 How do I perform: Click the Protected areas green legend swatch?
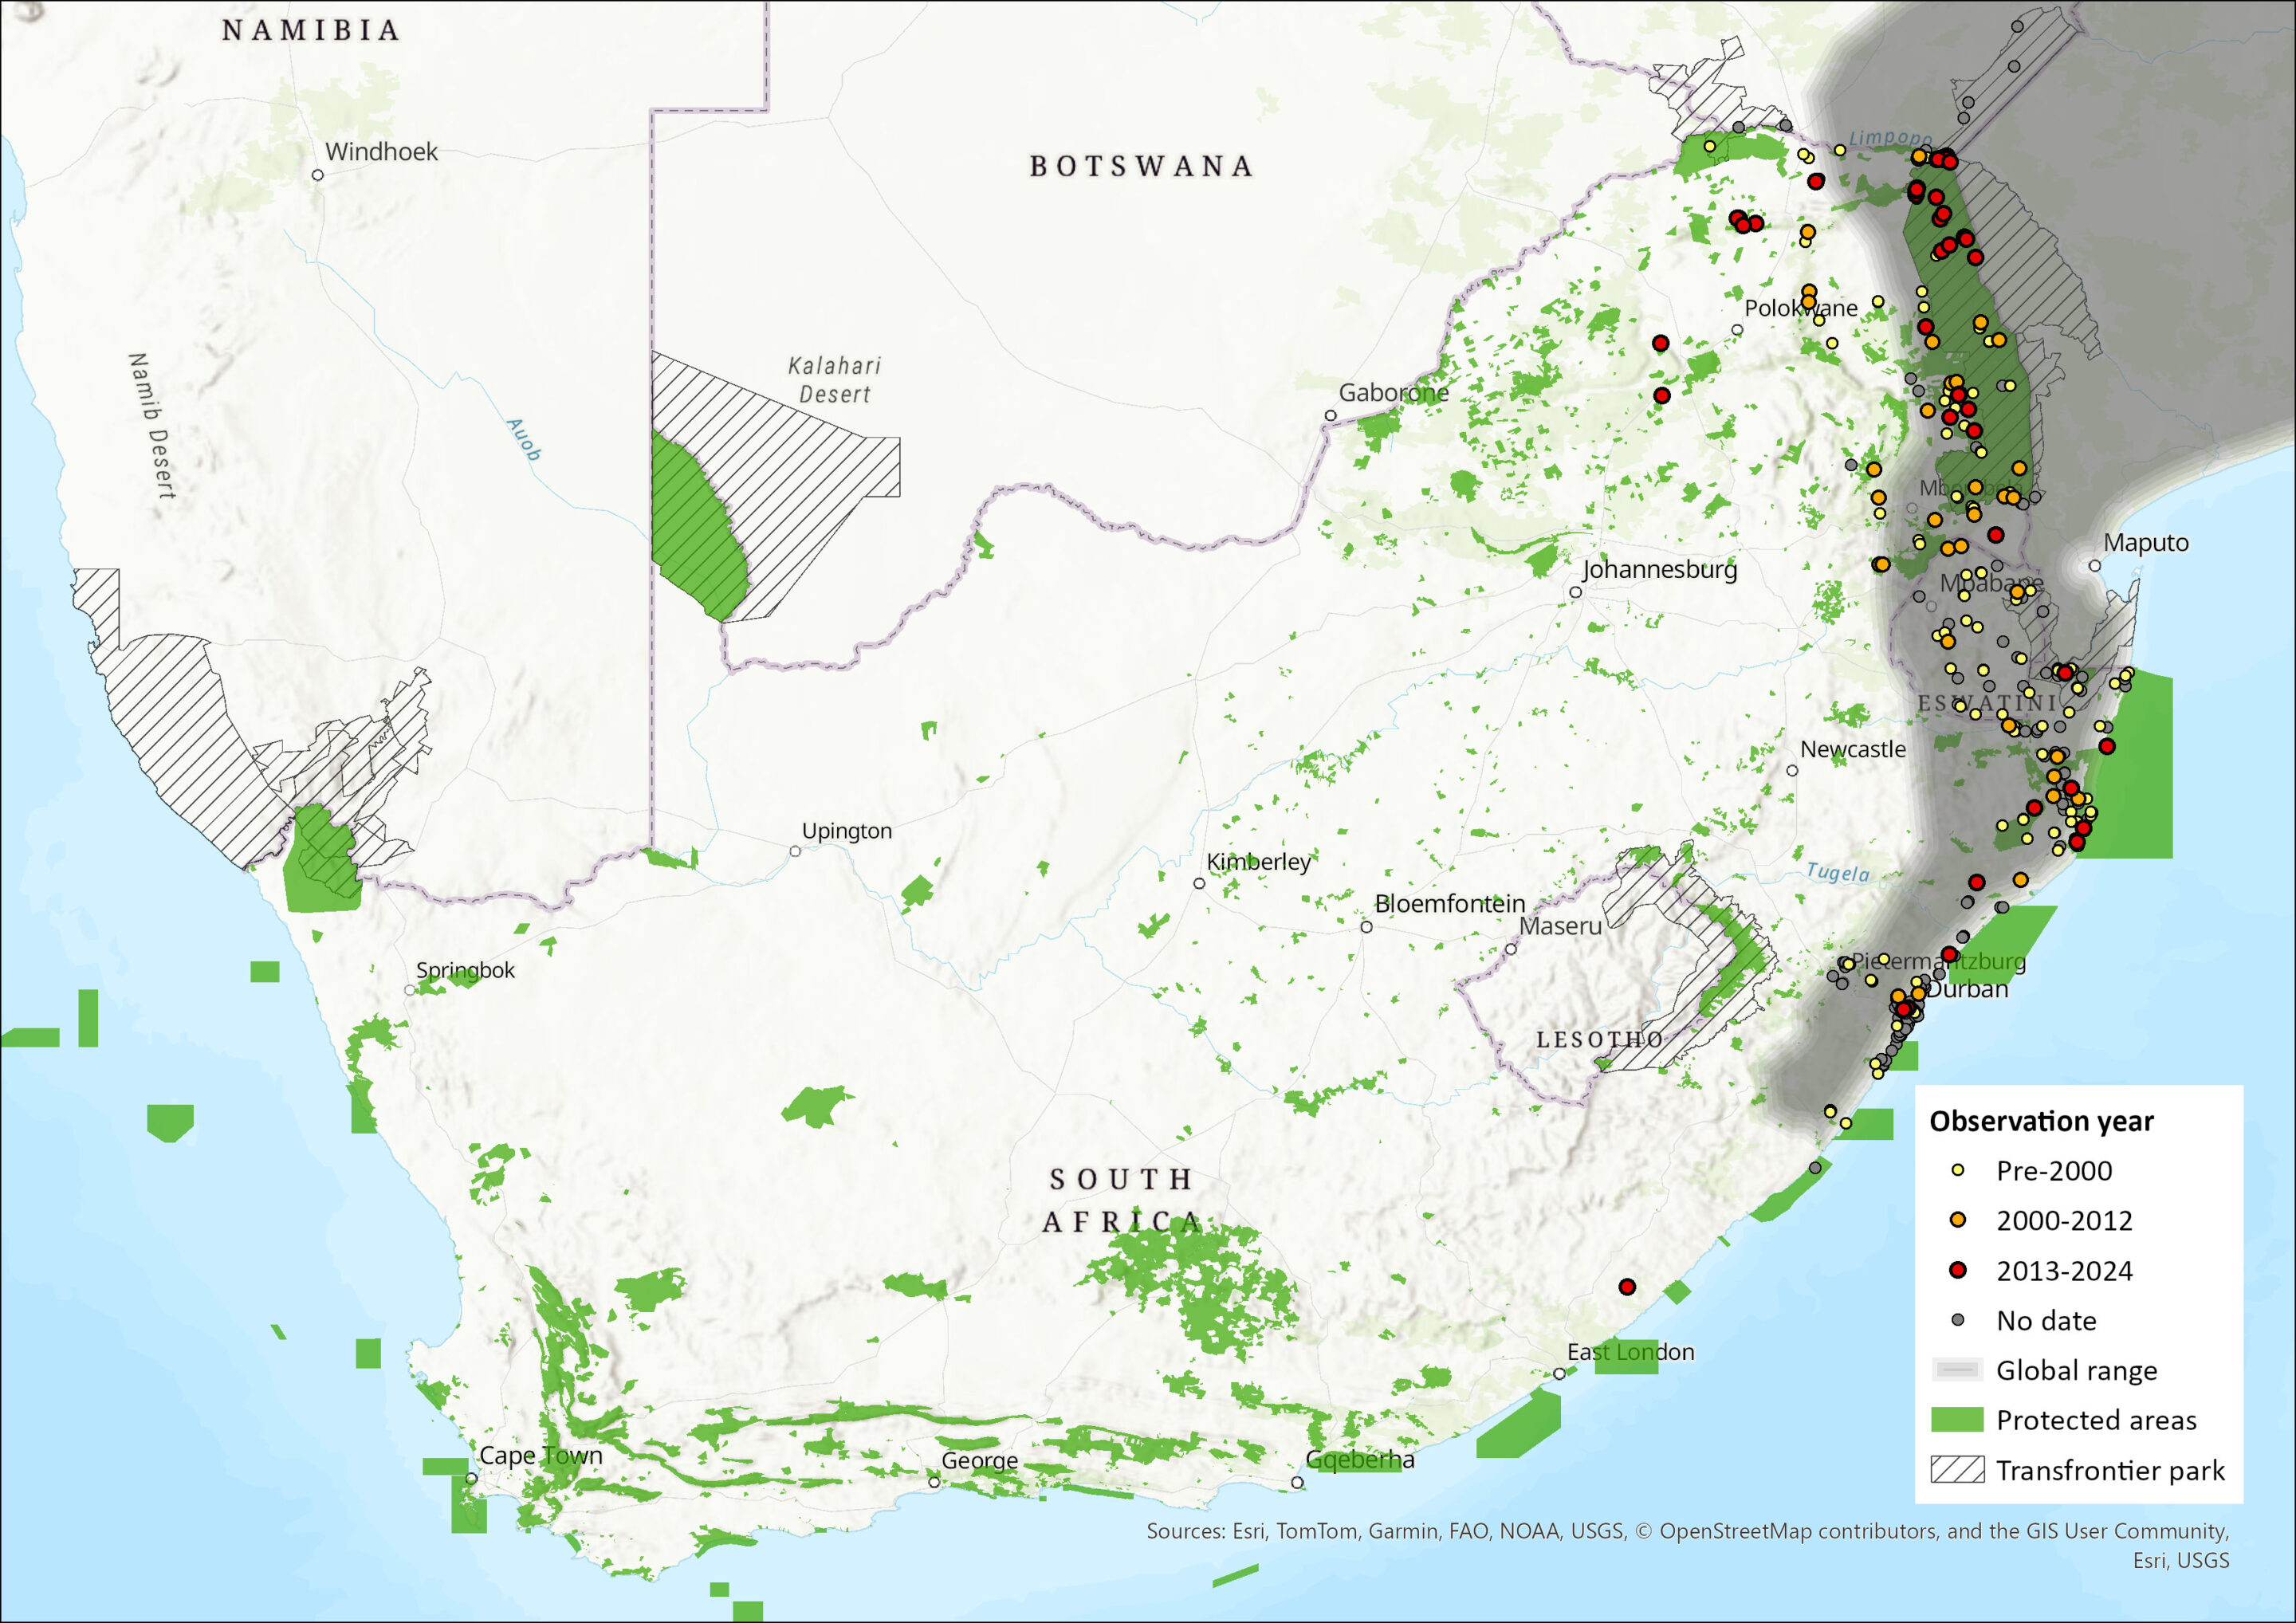click(x=1957, y=1419)
